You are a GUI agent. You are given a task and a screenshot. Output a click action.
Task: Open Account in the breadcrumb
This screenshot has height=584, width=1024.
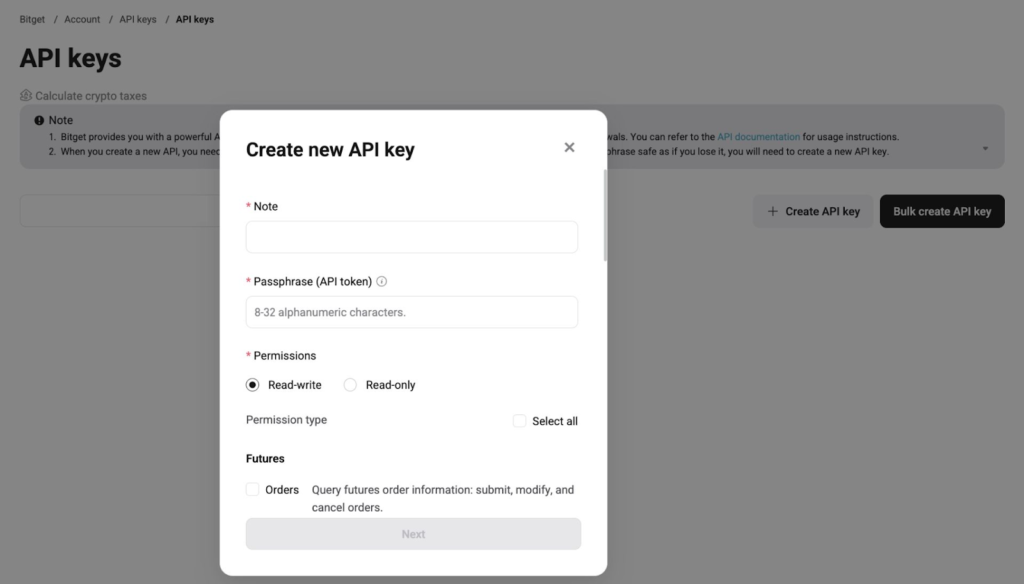(82, 19)
